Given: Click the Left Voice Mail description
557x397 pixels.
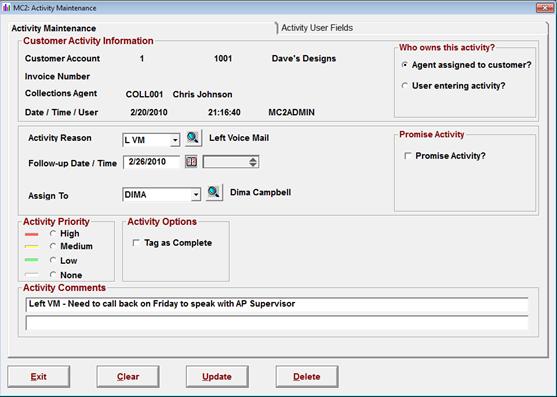Looking at the screenshot, I should [239, 138].
